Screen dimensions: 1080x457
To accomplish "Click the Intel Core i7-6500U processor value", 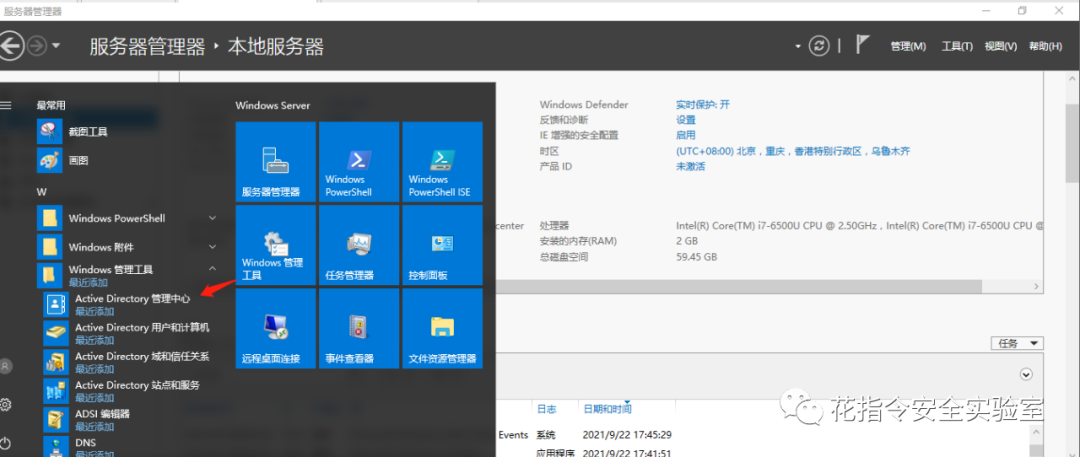I will 860,225.
